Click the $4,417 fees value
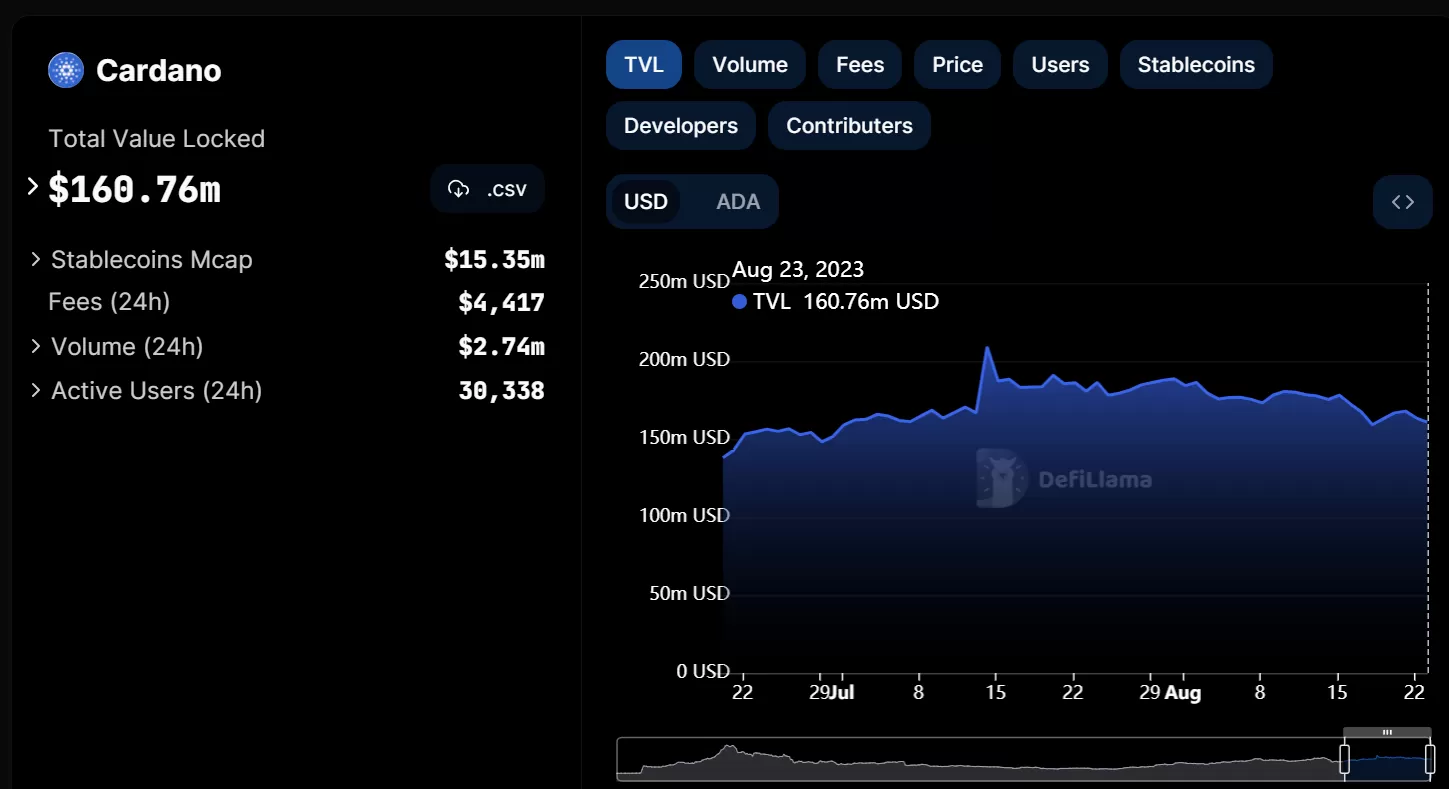1449x789 pixels. tap(501, 302)
